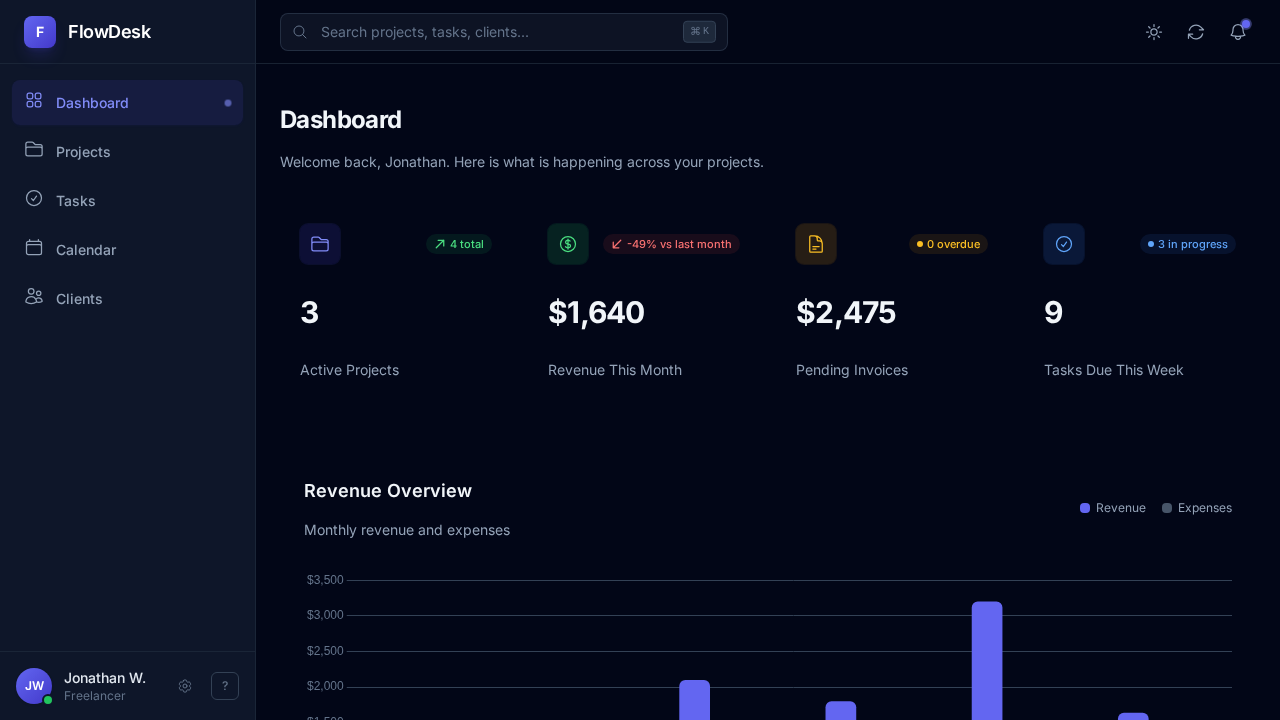Click the checkmark icon on Tasks Due card
The width and height of the screenshot is (1280, 720).
tap(1064, 244)
